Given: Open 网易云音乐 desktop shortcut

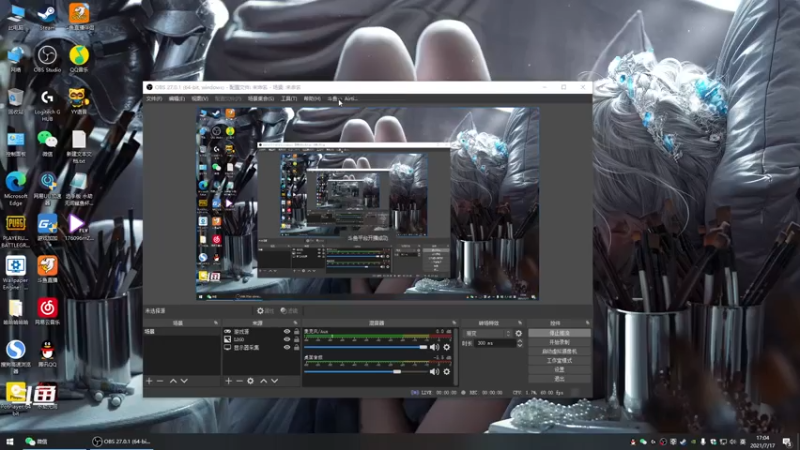Looking at the screenshot, I should pyautogui.click(x=47, y=312).
